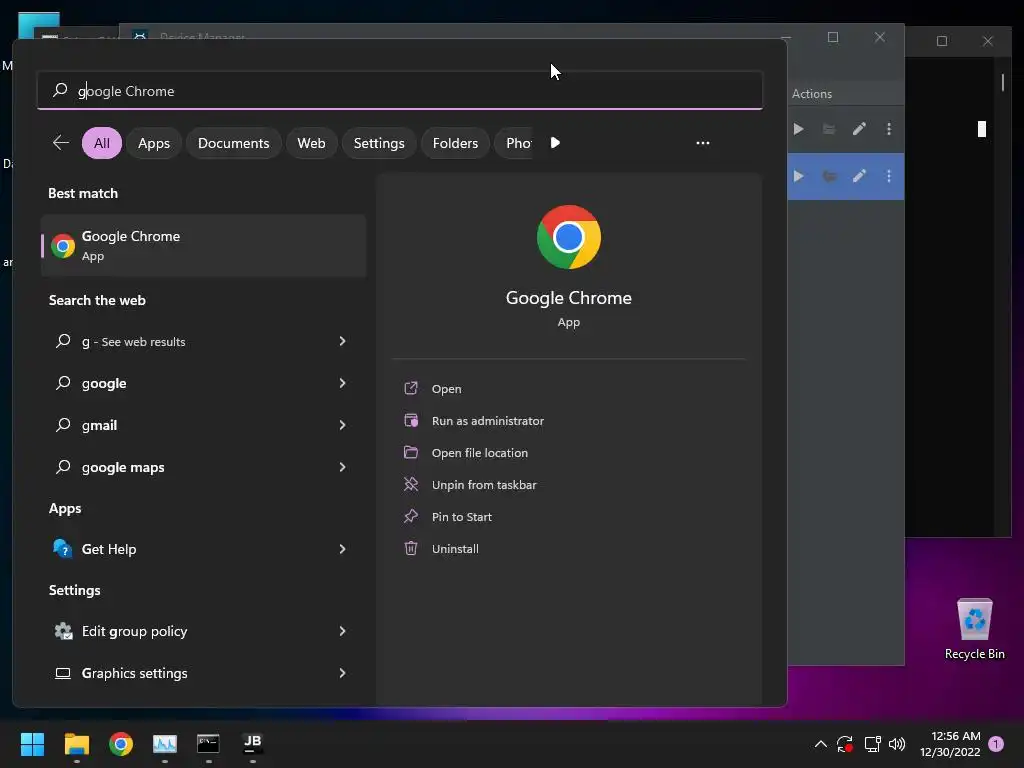1024x768 pixels.
Task: Expand the Graphics settings chevron
Action: point(342,673)
